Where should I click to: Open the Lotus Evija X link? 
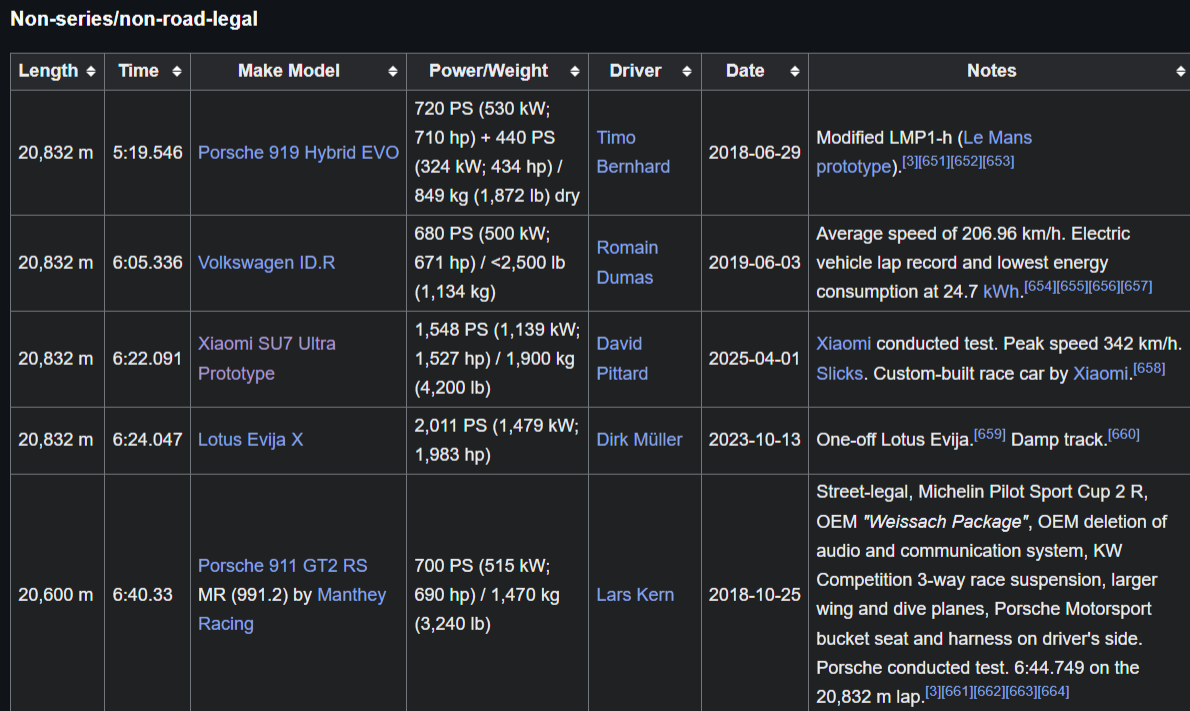[250, 439]
